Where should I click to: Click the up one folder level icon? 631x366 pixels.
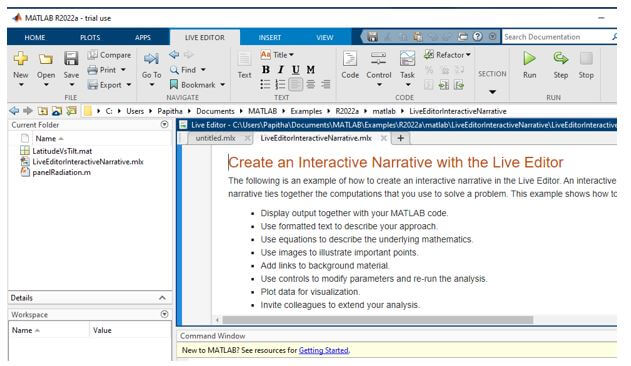point(43,111)
